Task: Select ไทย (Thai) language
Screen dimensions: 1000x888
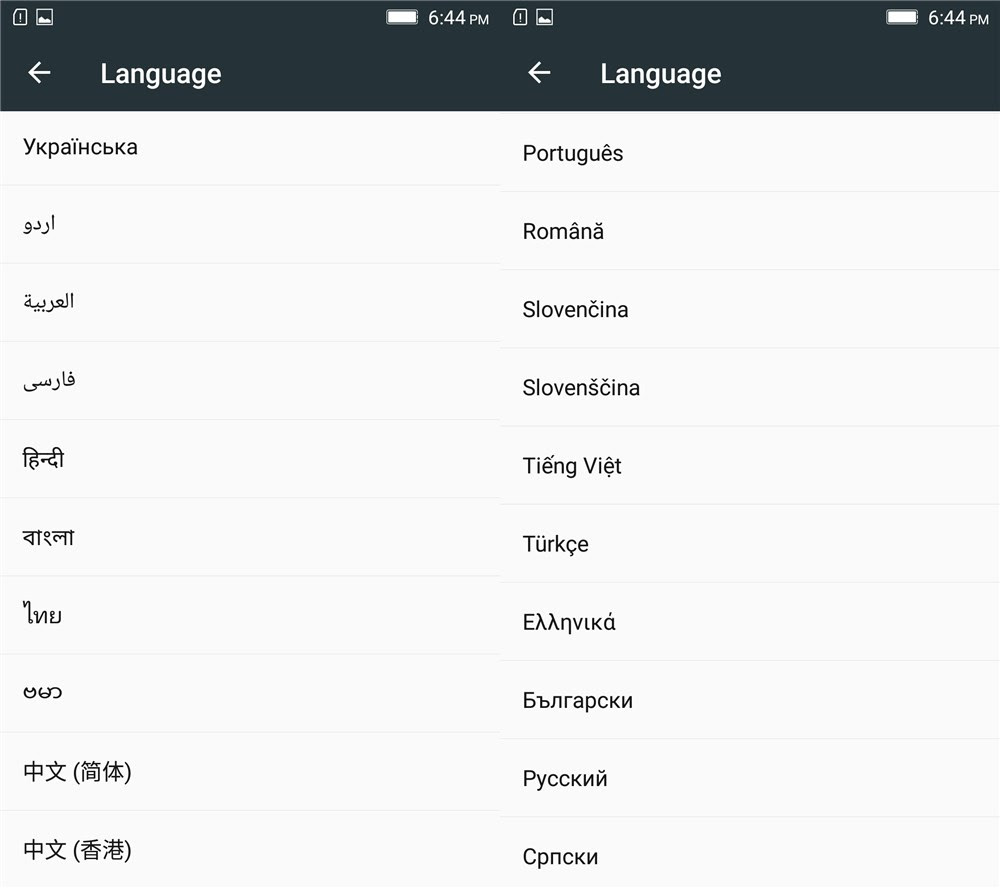Action: pyautogui.click(x=250, y=615)
